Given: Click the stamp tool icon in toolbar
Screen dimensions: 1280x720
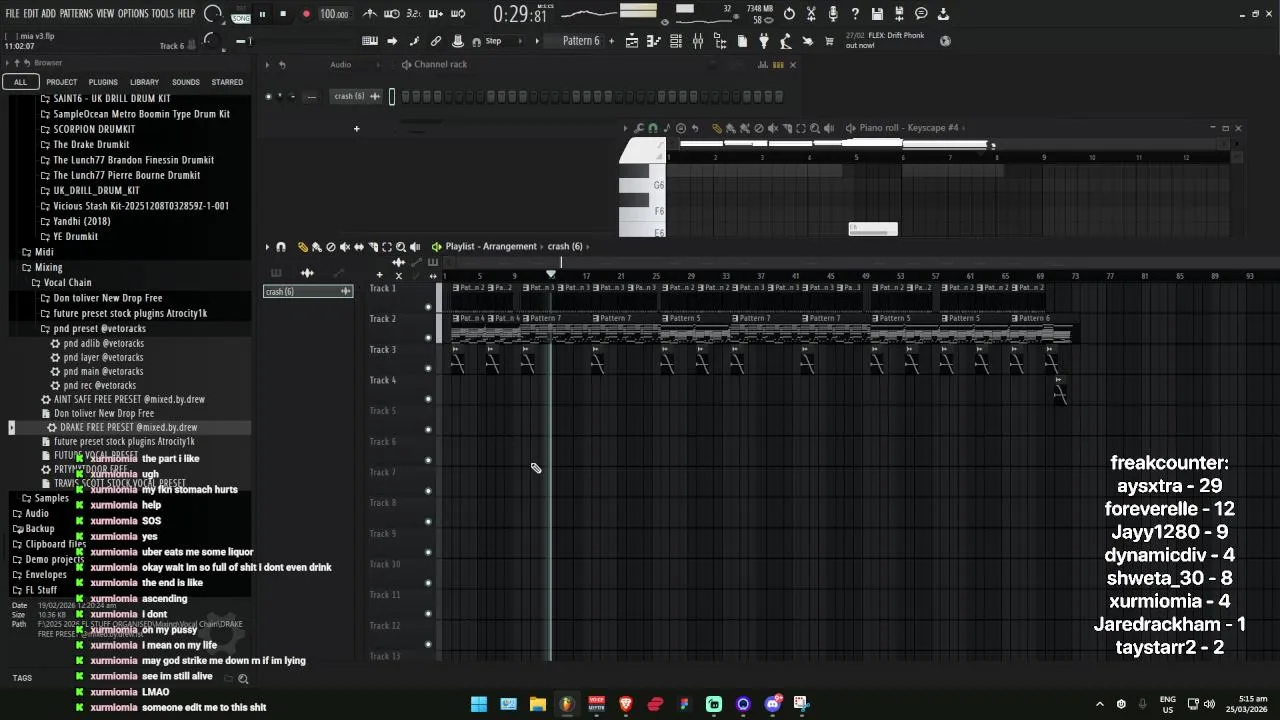Looking at the screenshot, I should [458, 41].
